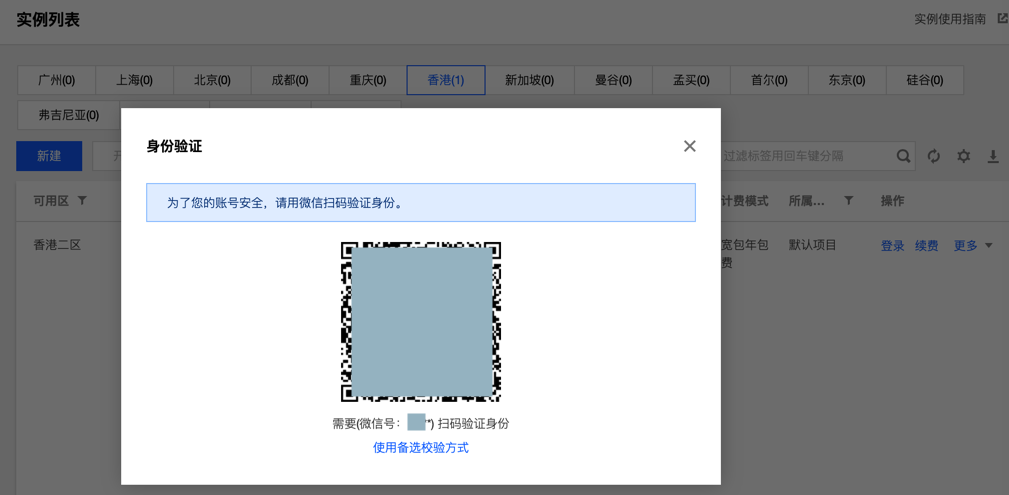Click the 计费模式 column header
Image resolution: width=1009 pixels, height=495 pixels.
(745, 201)
